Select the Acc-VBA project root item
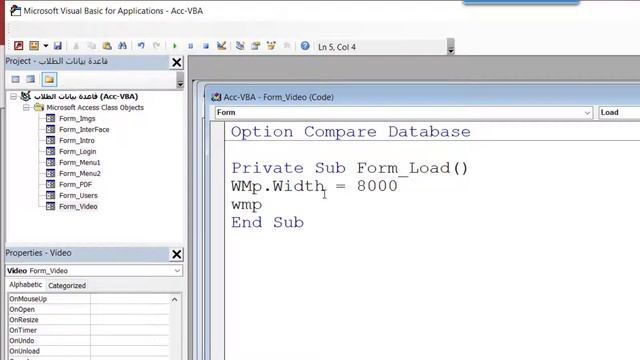Screen dimensions: 640x360 86,96
